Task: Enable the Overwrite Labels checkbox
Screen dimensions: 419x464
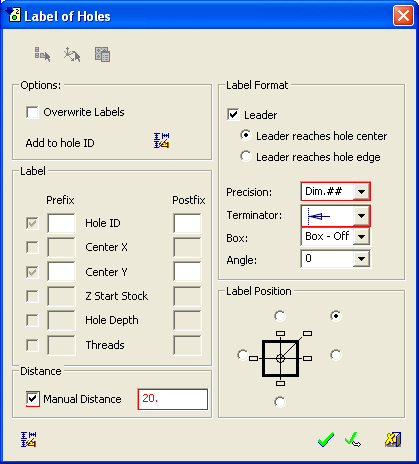Action: [32, 112]
